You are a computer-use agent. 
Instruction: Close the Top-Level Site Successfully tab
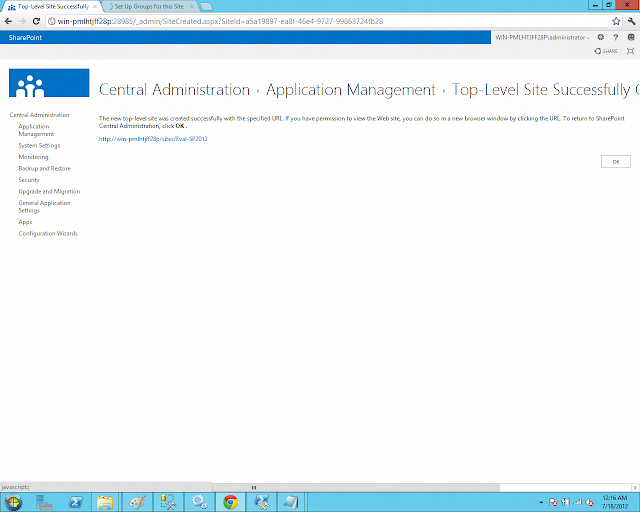(95, 7)
